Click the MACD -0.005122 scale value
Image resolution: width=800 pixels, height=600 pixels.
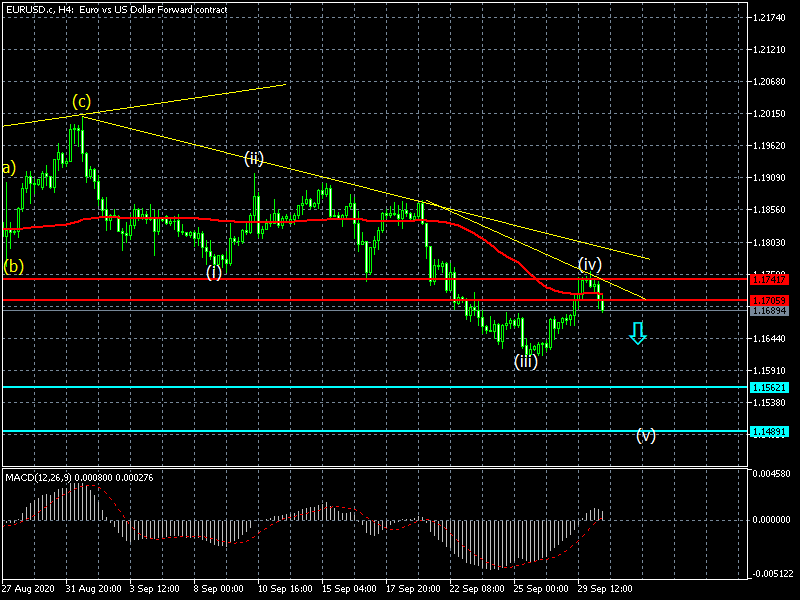771,574
